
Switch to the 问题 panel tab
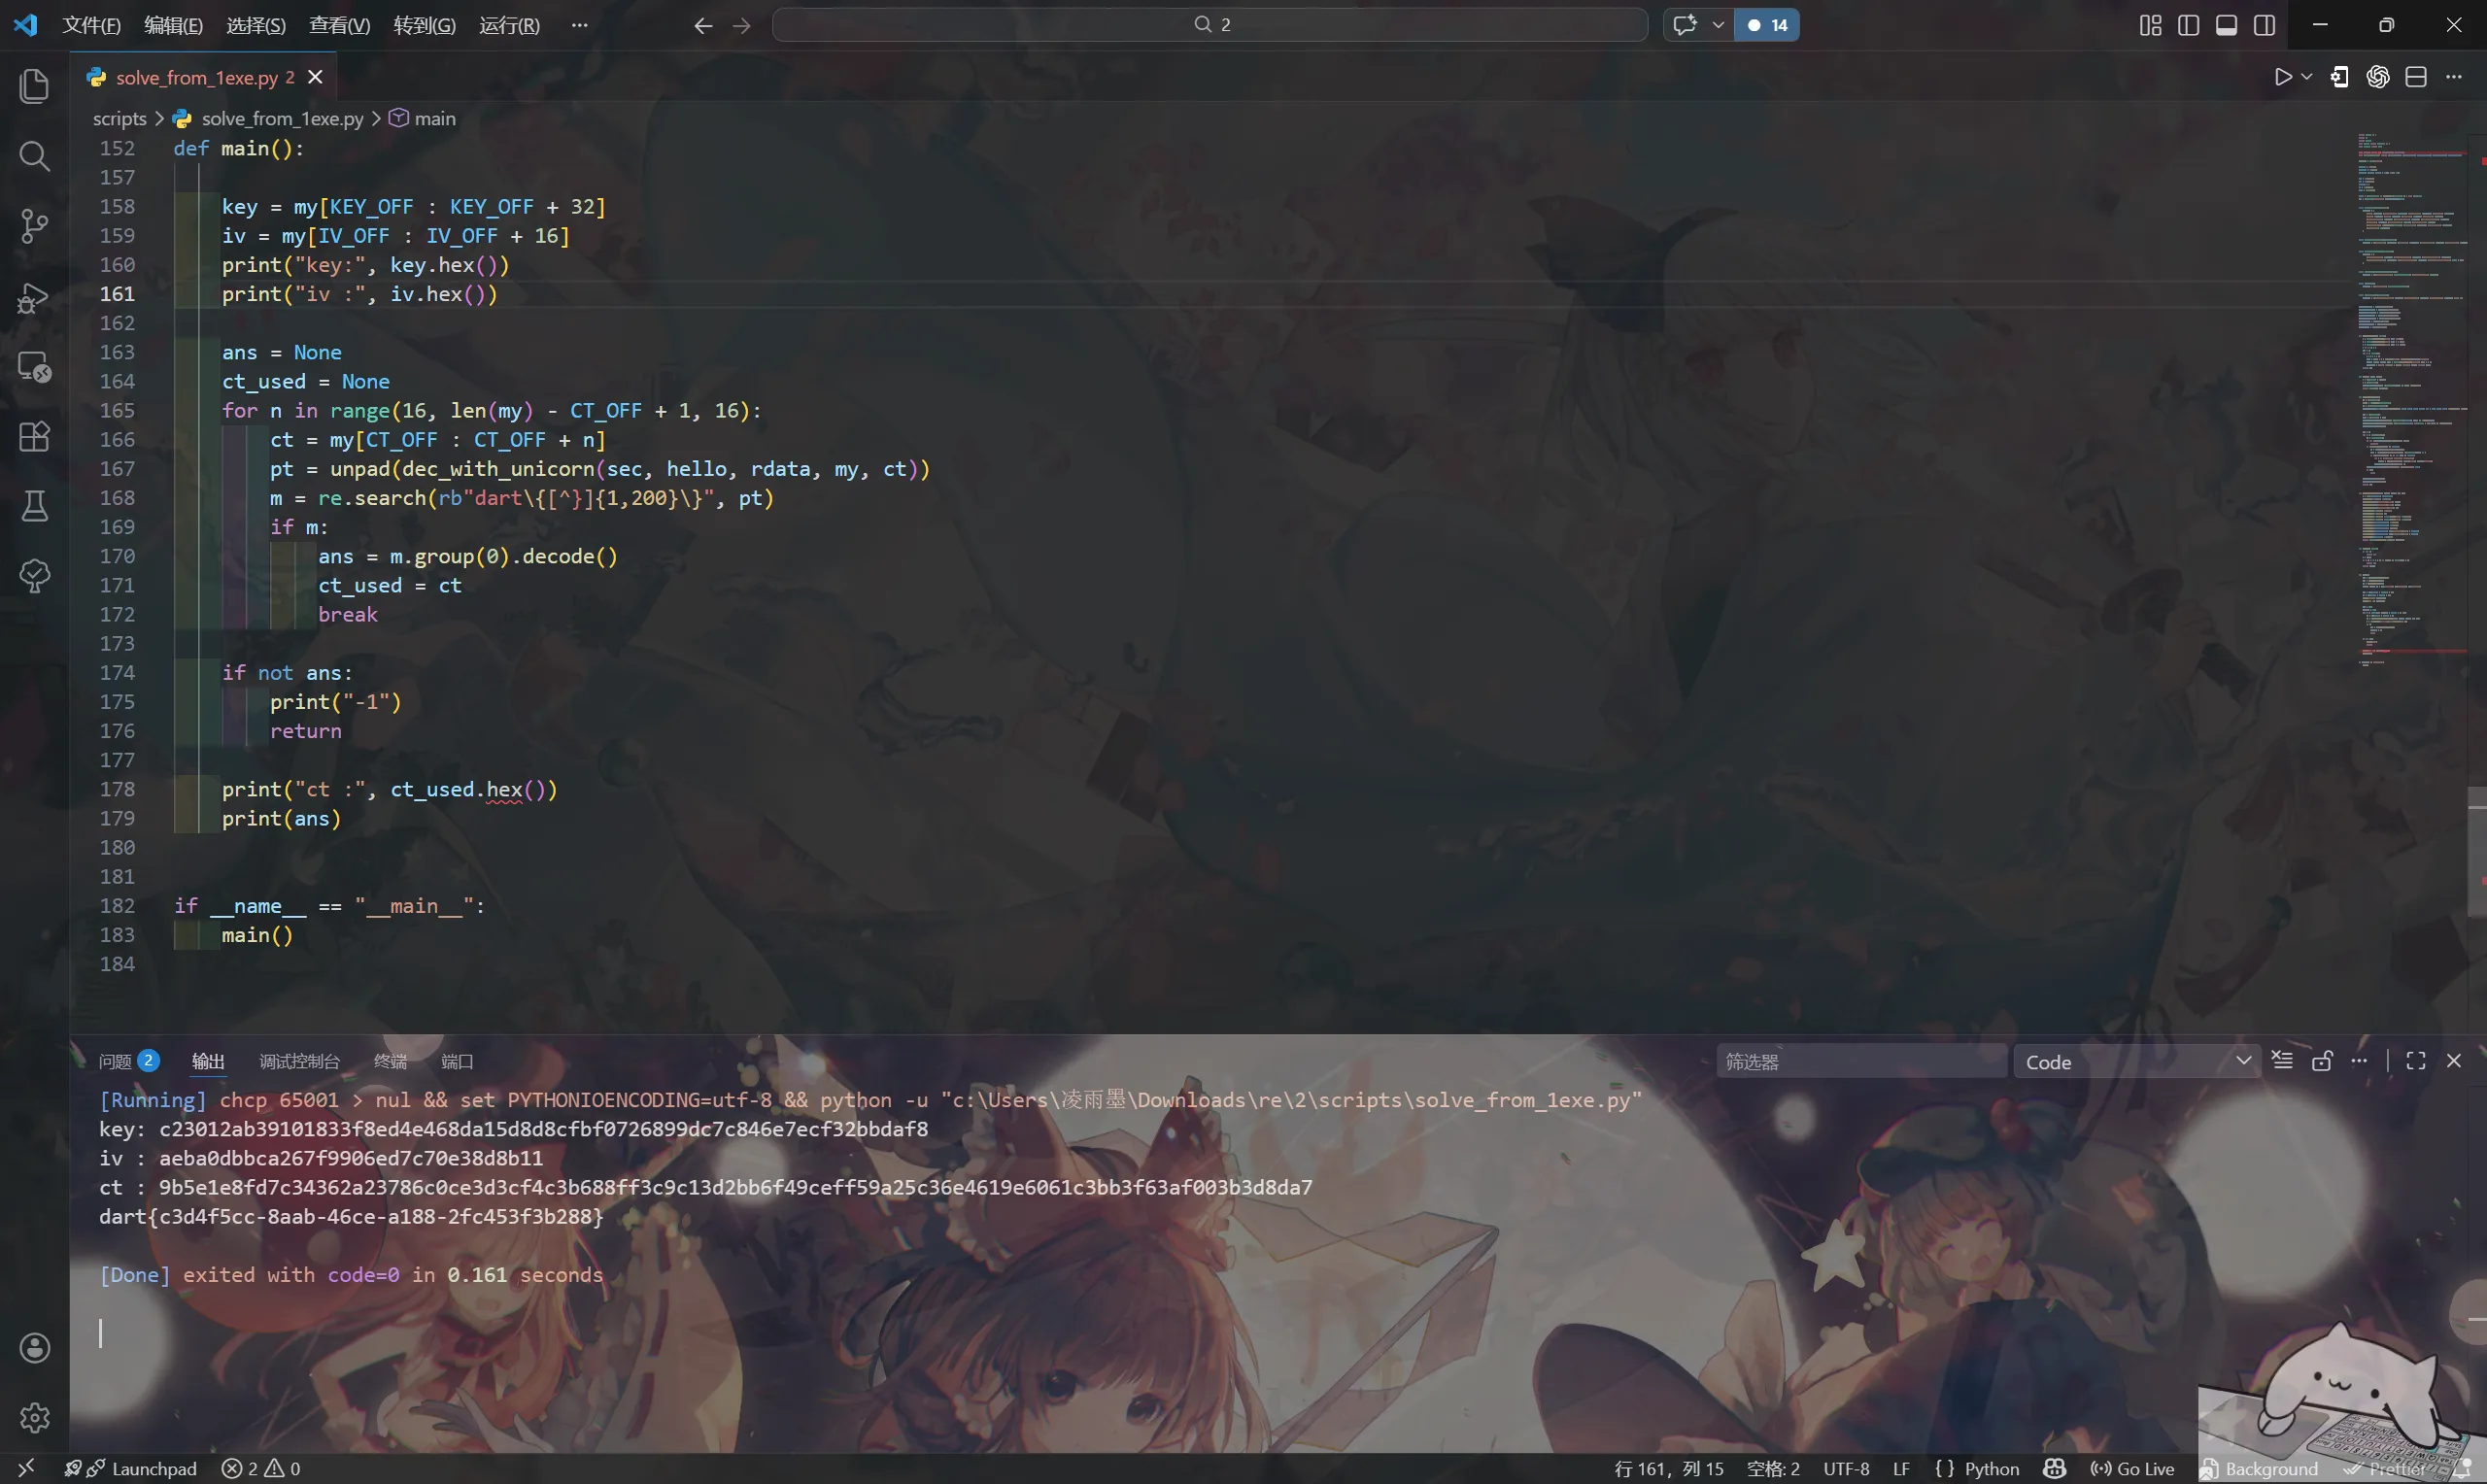tap(128, 1061)
